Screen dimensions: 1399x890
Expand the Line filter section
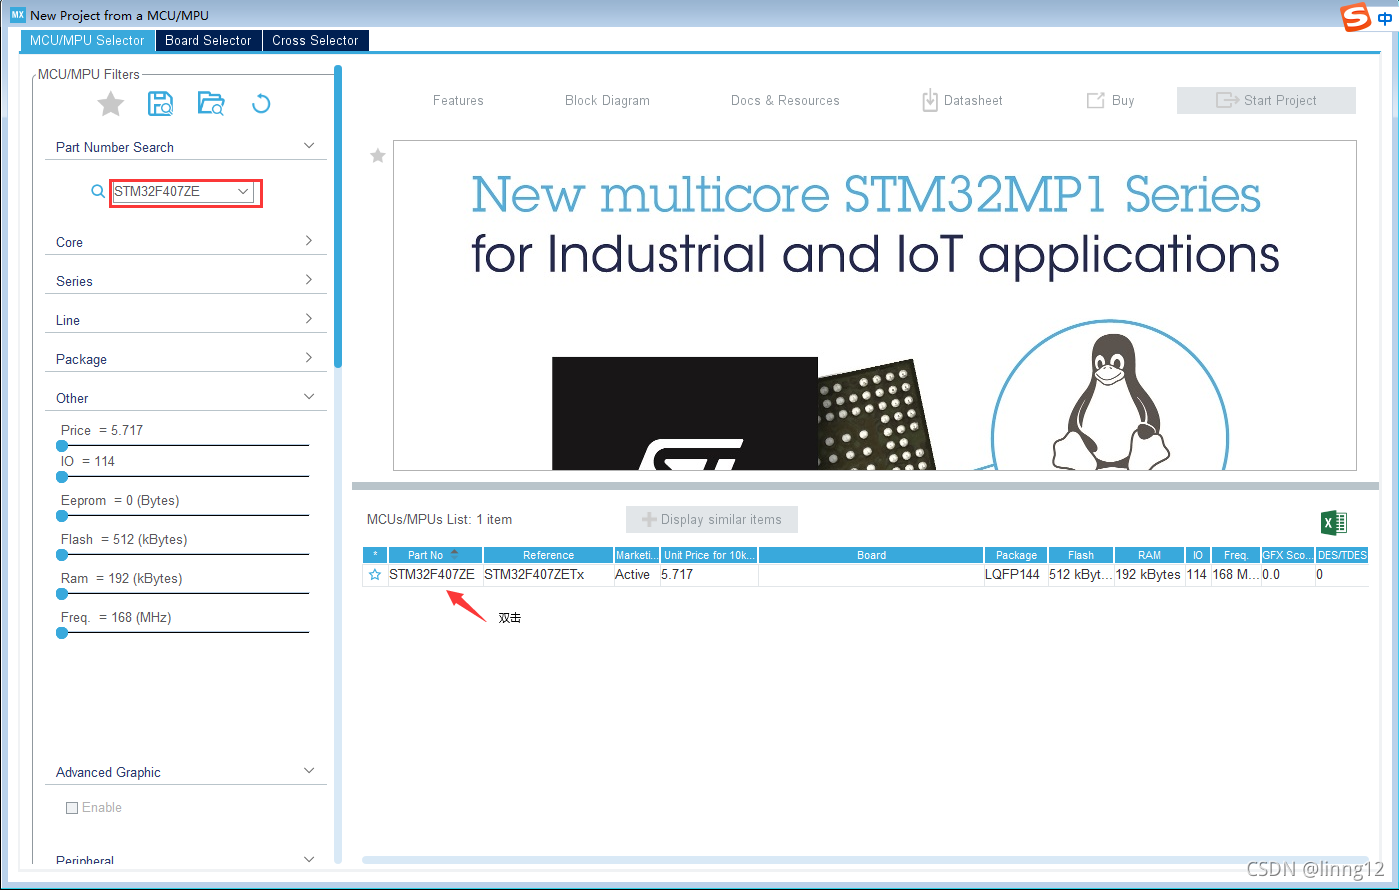[309, 319]
